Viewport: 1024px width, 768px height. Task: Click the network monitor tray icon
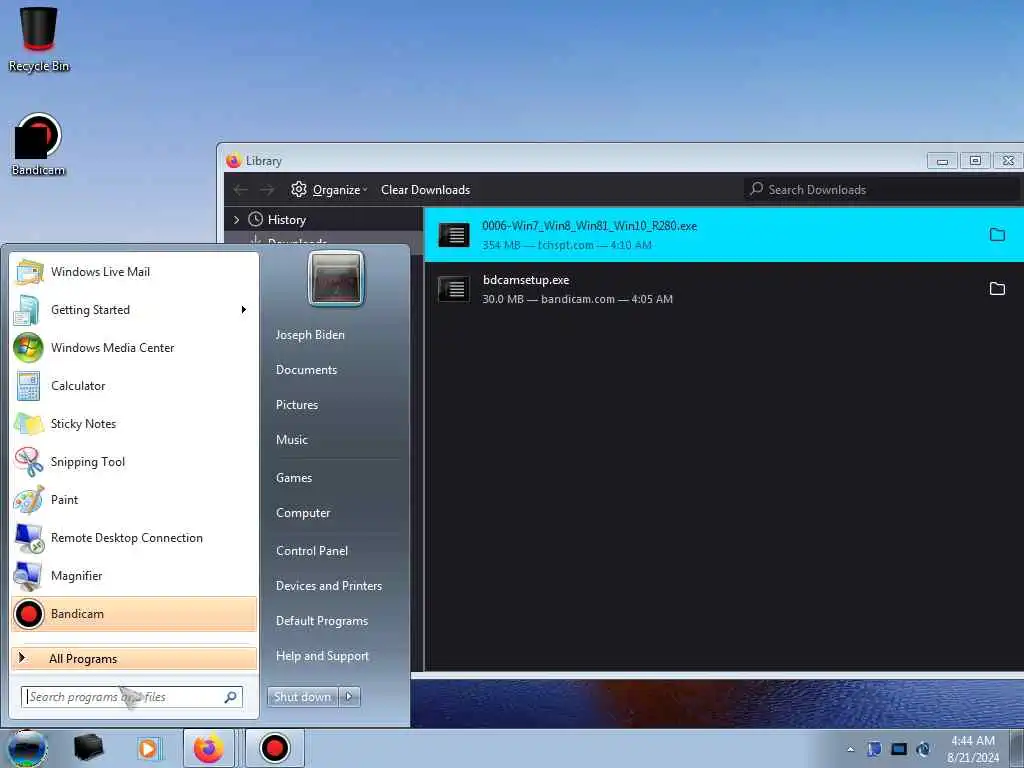pos(899,749)
